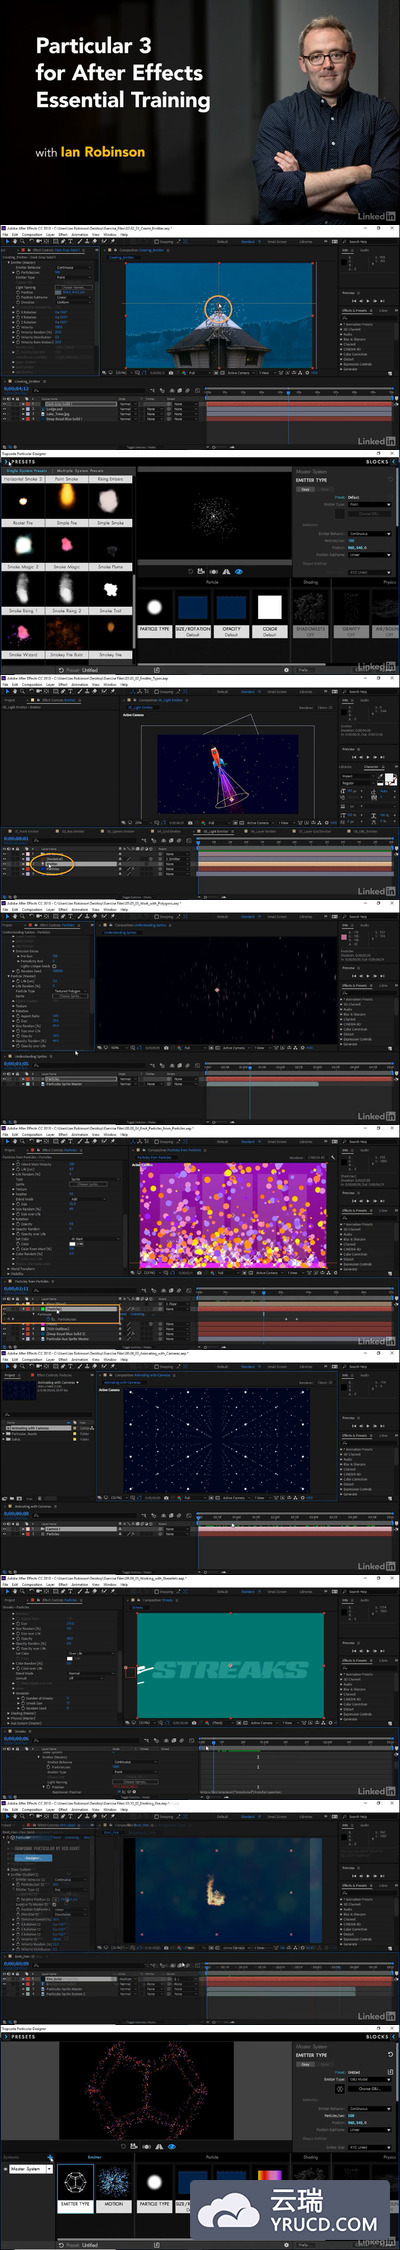The image size is (400, 2250).
Task: Select the Single System Presets tab
Action: click(x=27, y=470)
